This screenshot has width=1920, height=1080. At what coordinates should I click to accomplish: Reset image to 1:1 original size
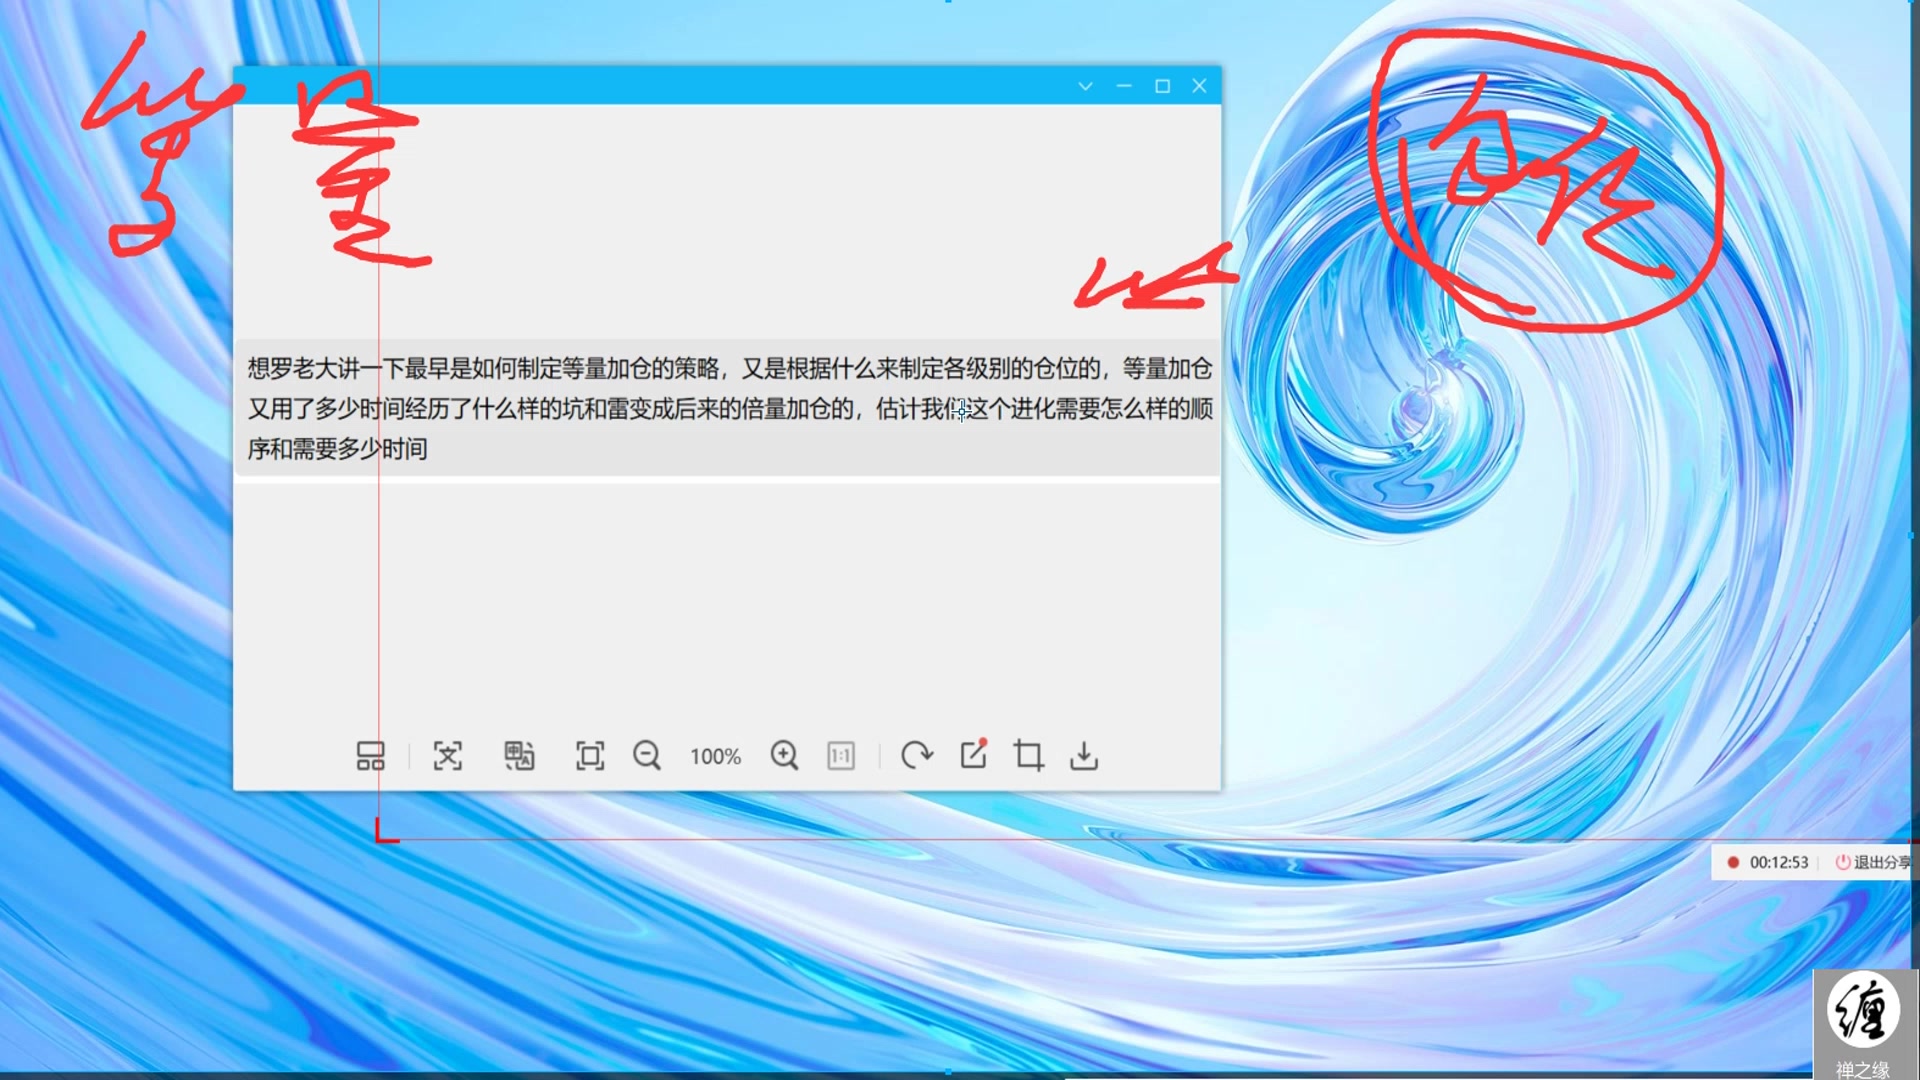coord(841,756)
